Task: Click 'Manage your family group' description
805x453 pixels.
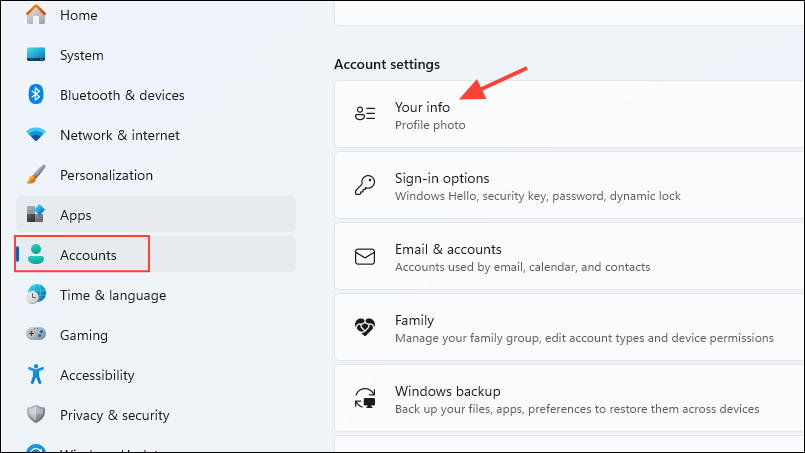Action: click(584, 338)
